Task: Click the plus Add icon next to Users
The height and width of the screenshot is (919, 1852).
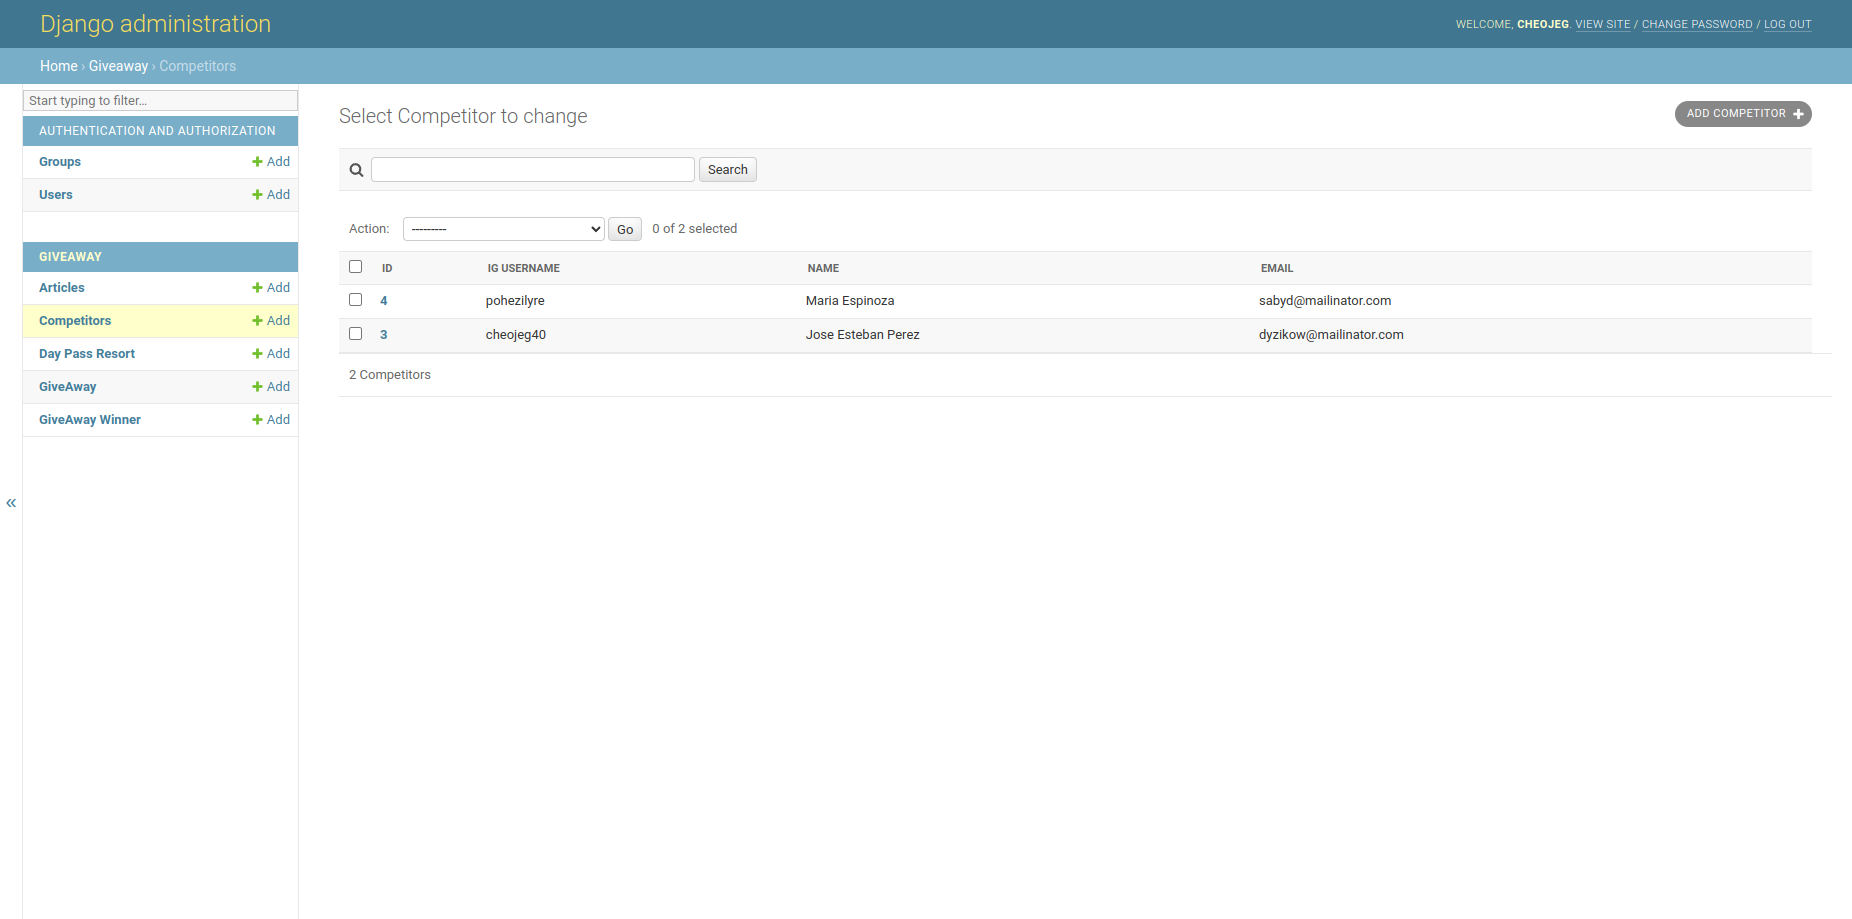Action: click(x=257, y=195)
